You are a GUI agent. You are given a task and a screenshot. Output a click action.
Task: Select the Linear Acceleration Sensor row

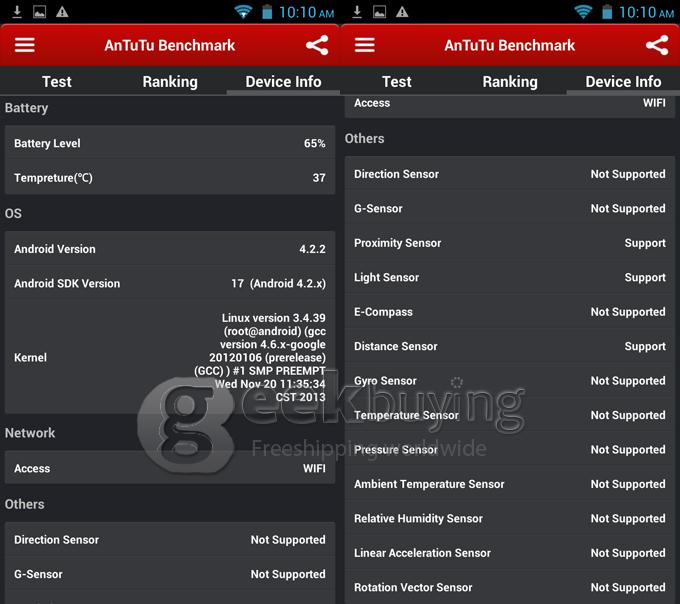(510, 553)
